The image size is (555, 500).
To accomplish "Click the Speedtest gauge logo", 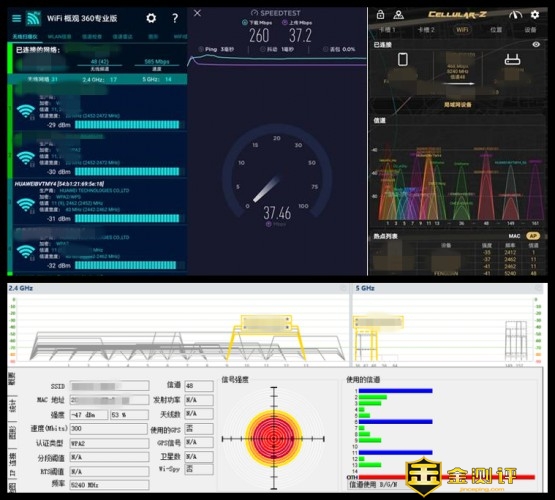I will coord(254,13).
